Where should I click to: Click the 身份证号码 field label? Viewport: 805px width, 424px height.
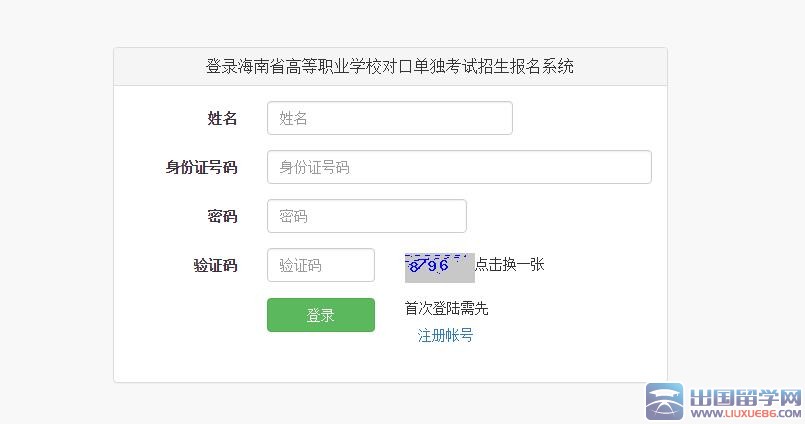click(201, 167)
